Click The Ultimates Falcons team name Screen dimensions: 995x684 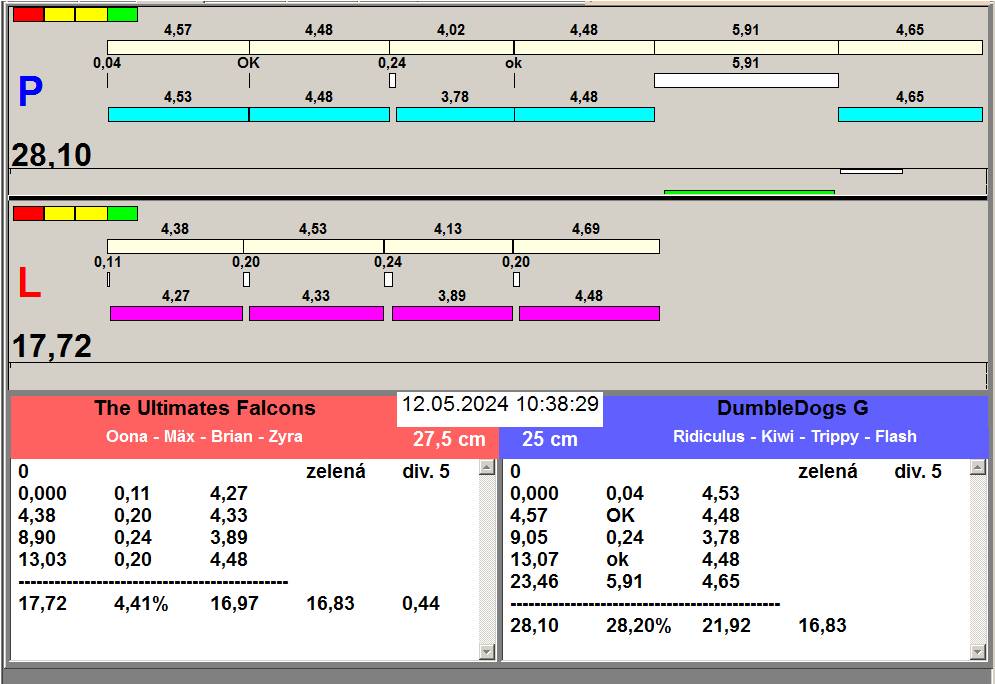click(205, 408)
